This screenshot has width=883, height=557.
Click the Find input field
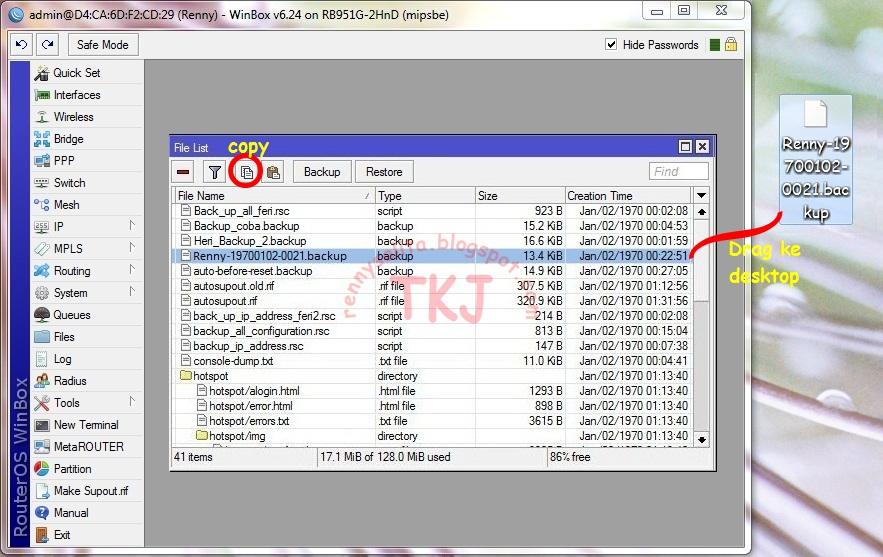[679, 171]
